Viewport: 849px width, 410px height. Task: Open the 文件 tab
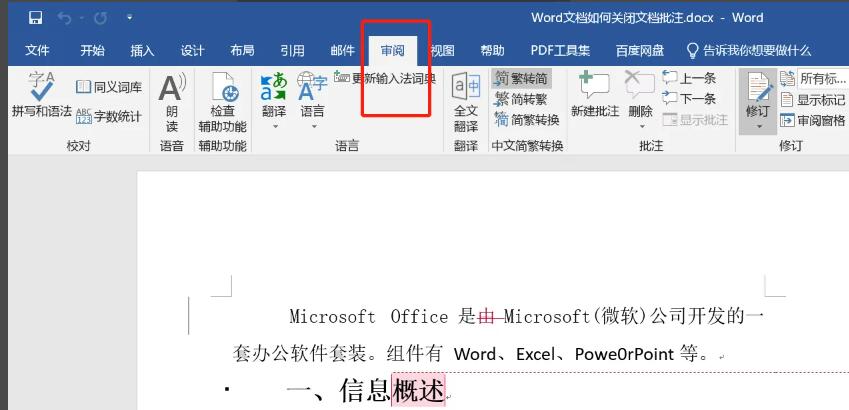37,51
